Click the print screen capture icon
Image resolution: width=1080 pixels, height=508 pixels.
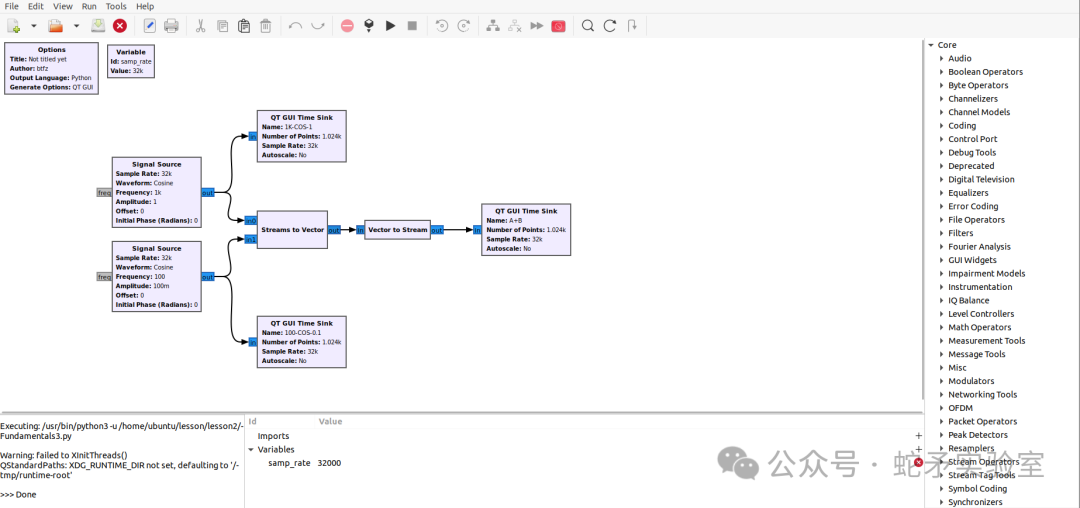point(172,26)
